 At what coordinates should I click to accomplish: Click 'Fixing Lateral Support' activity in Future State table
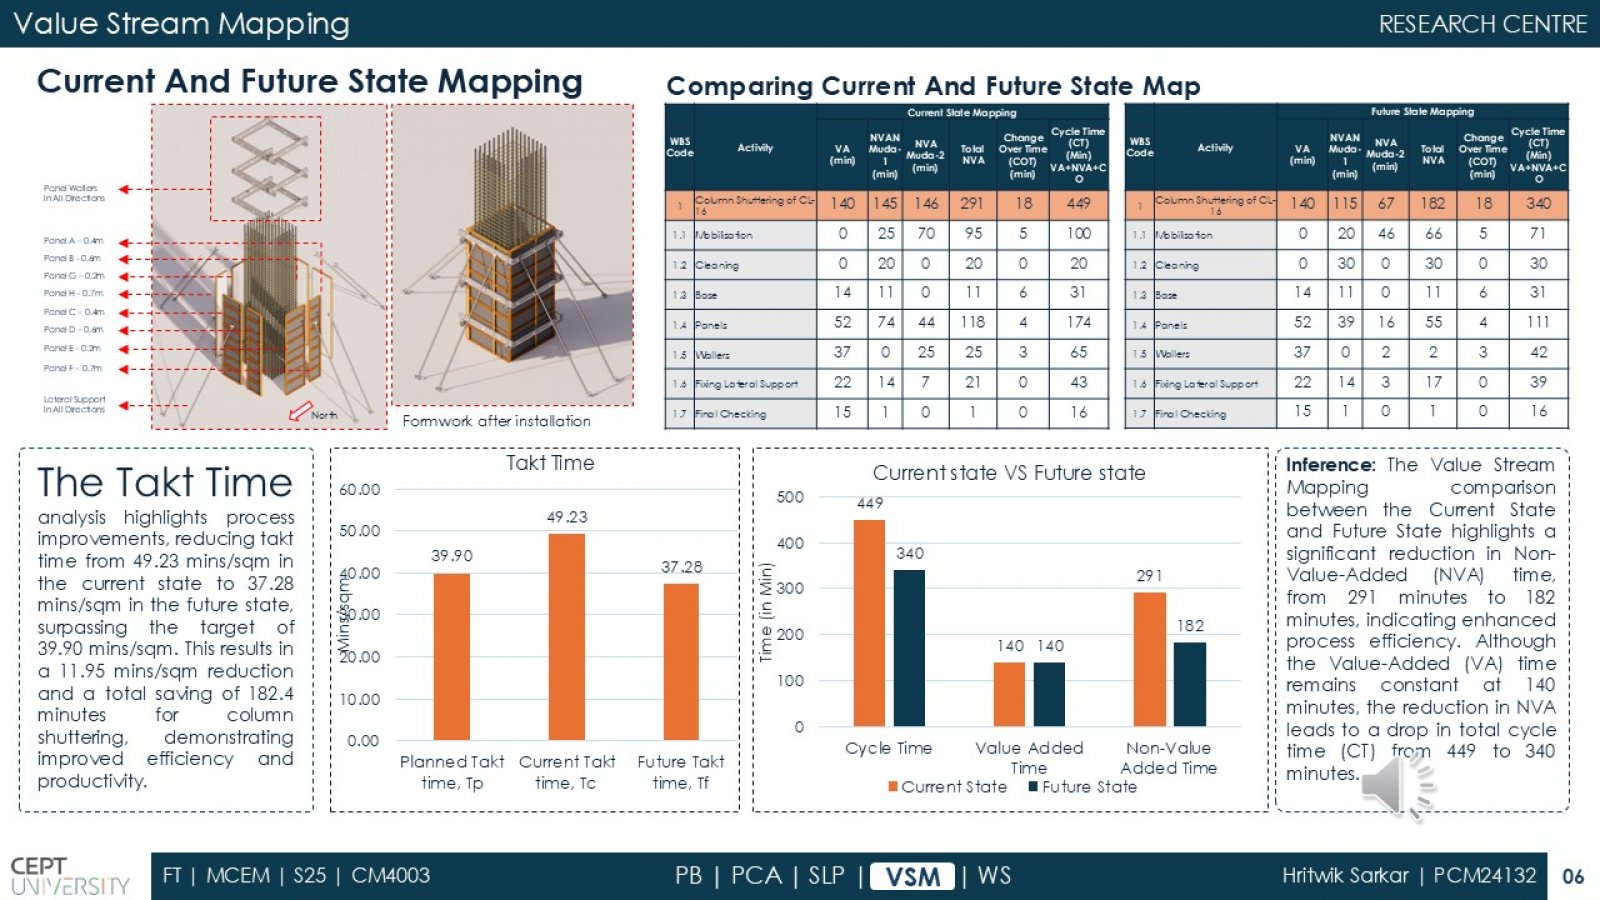(1206, 384)
